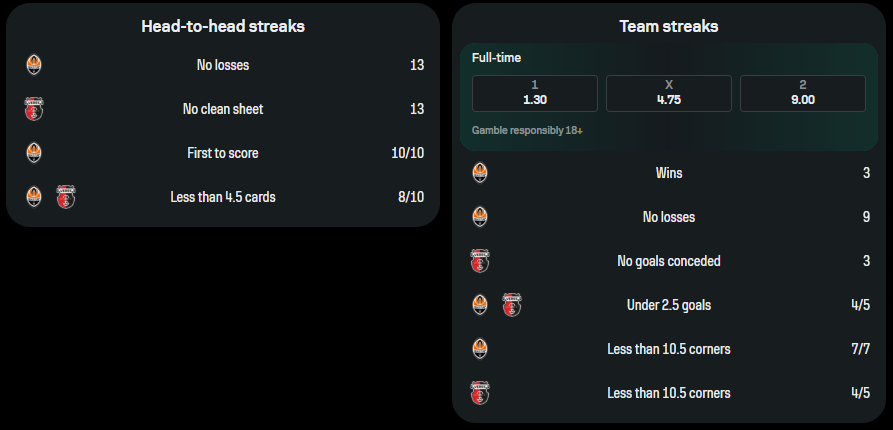The image size is (893, 430).
Task: Click the Full-time odds label
Action: [x=496, y=58]
